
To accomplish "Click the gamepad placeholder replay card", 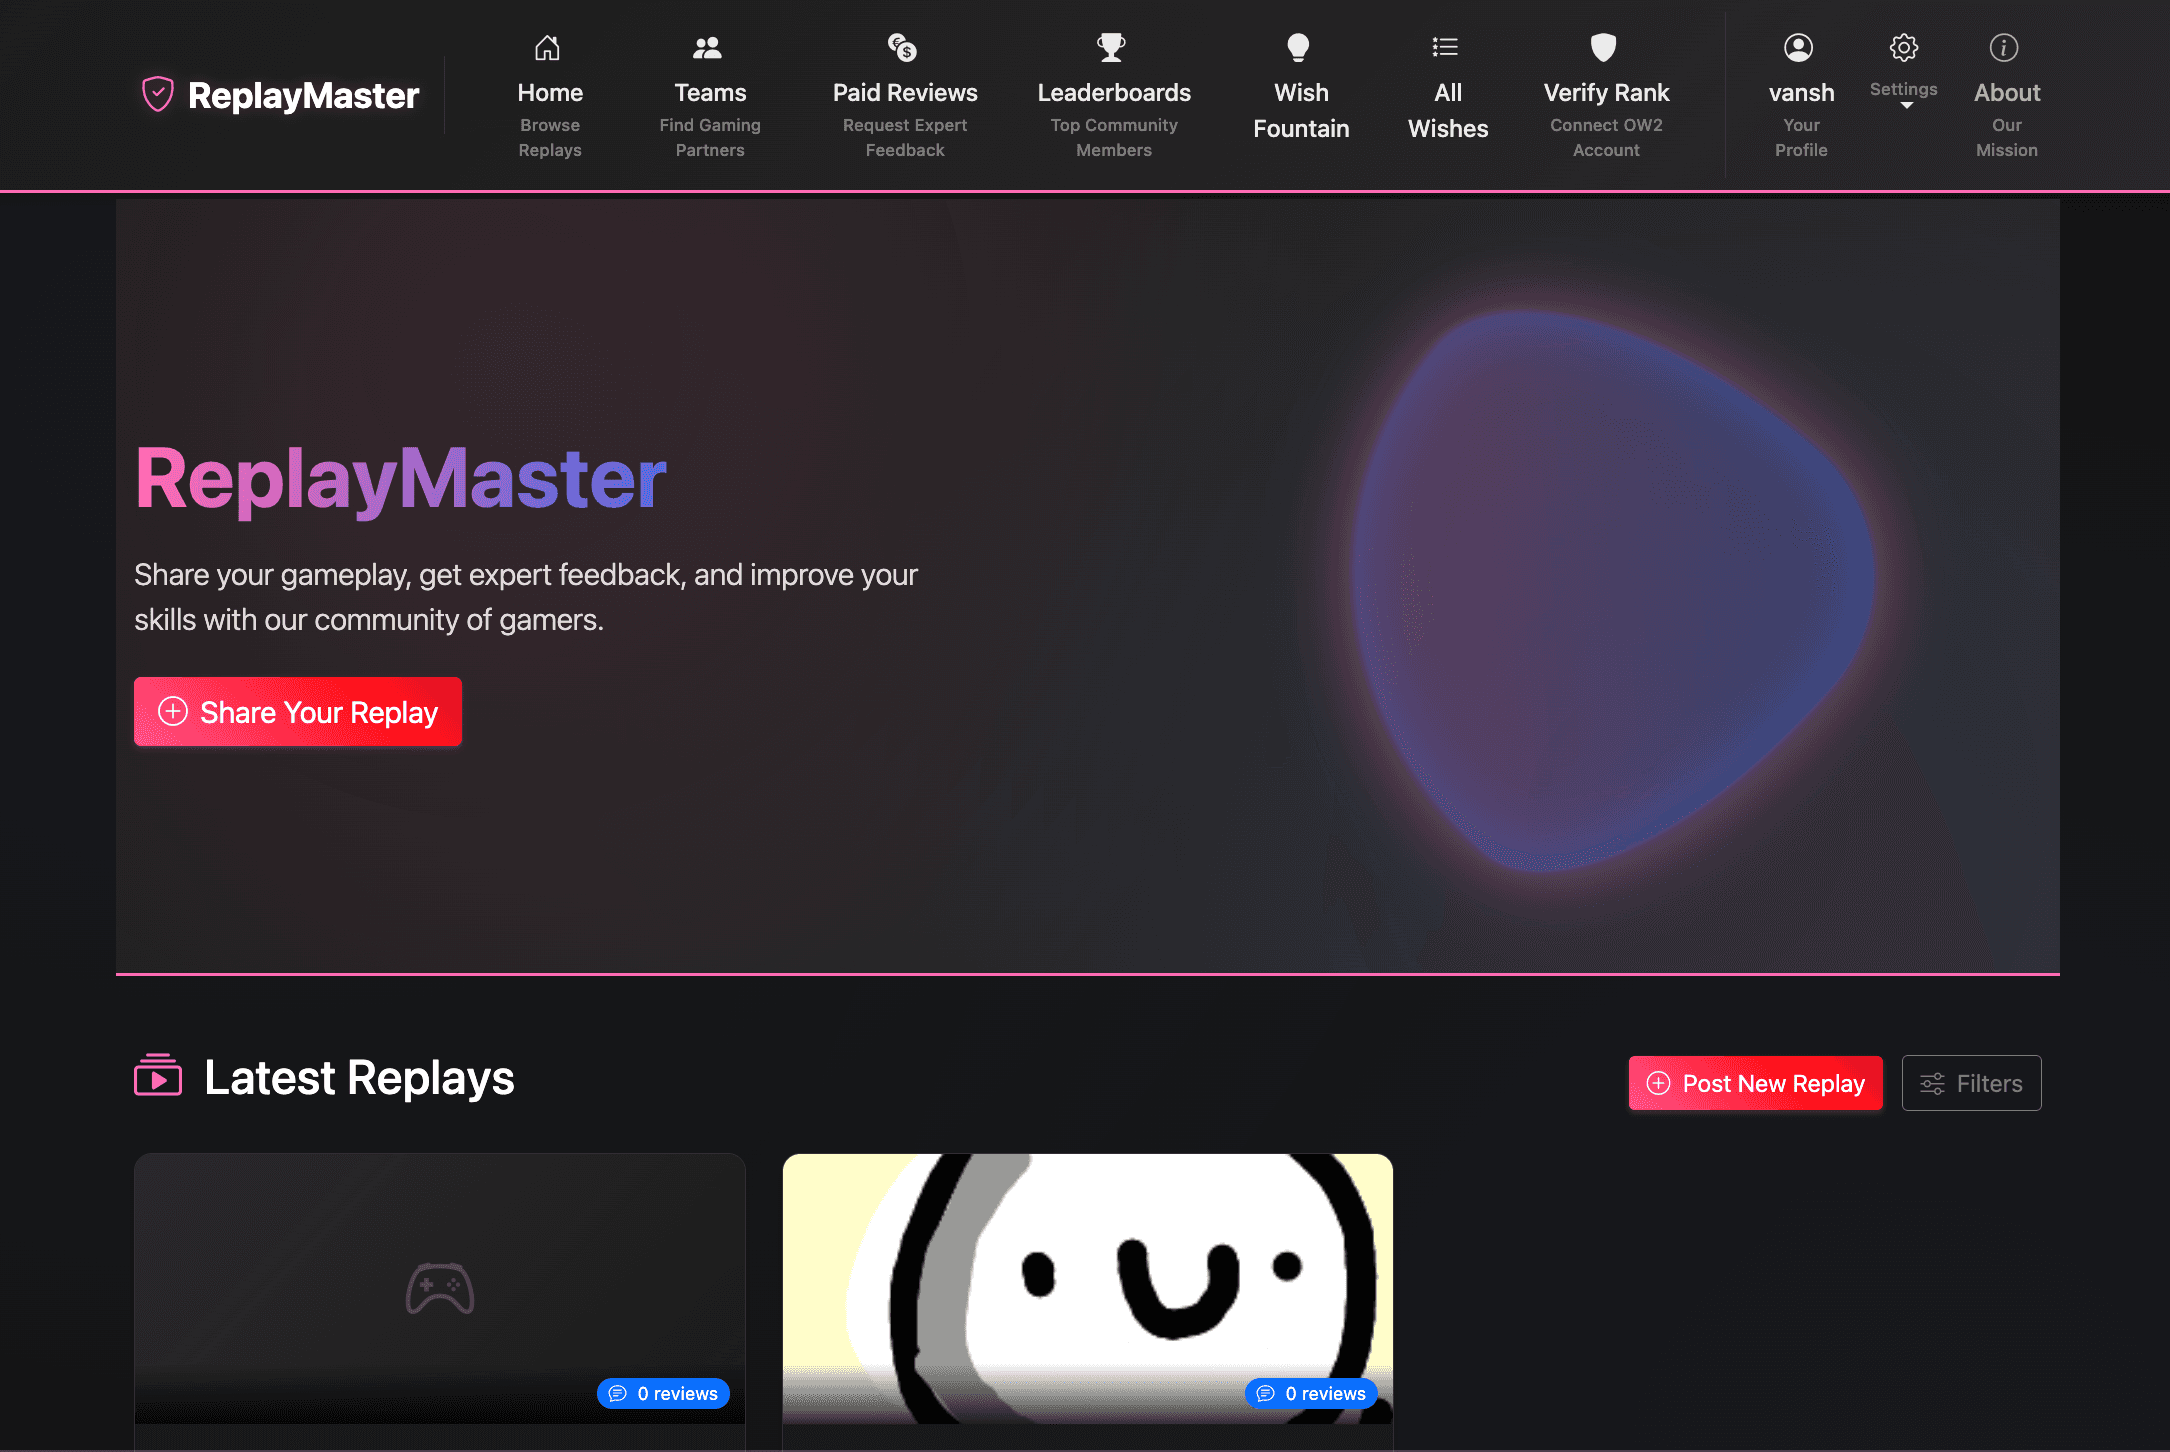I will [x=440, y=1290].
